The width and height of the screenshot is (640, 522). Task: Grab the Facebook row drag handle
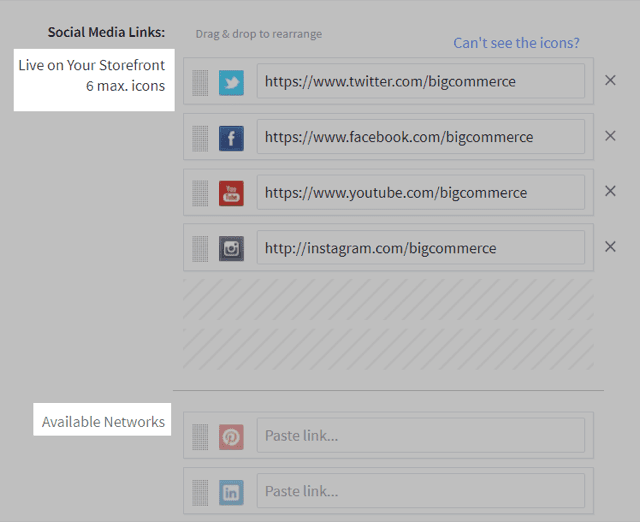tap(200, 138)
